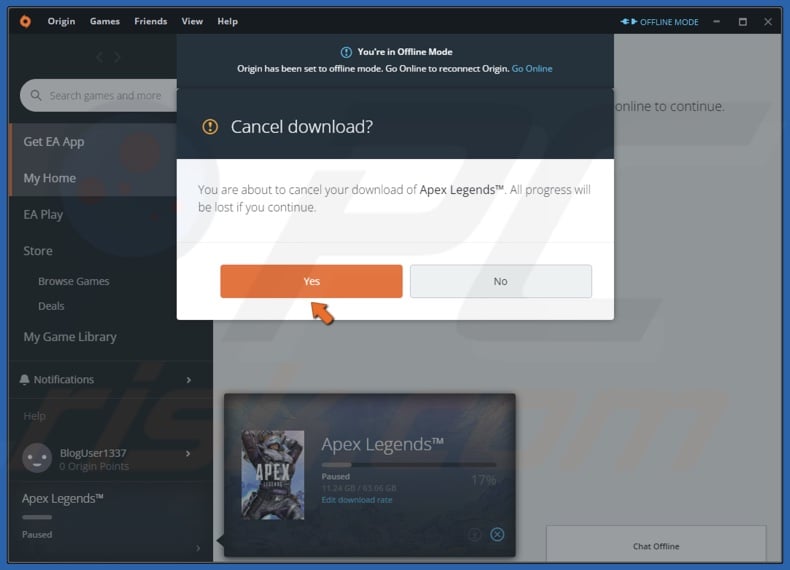This screenshot has width=790, height=570.
Task: Click the cancel download X icon
Action: tap(497, 534)
